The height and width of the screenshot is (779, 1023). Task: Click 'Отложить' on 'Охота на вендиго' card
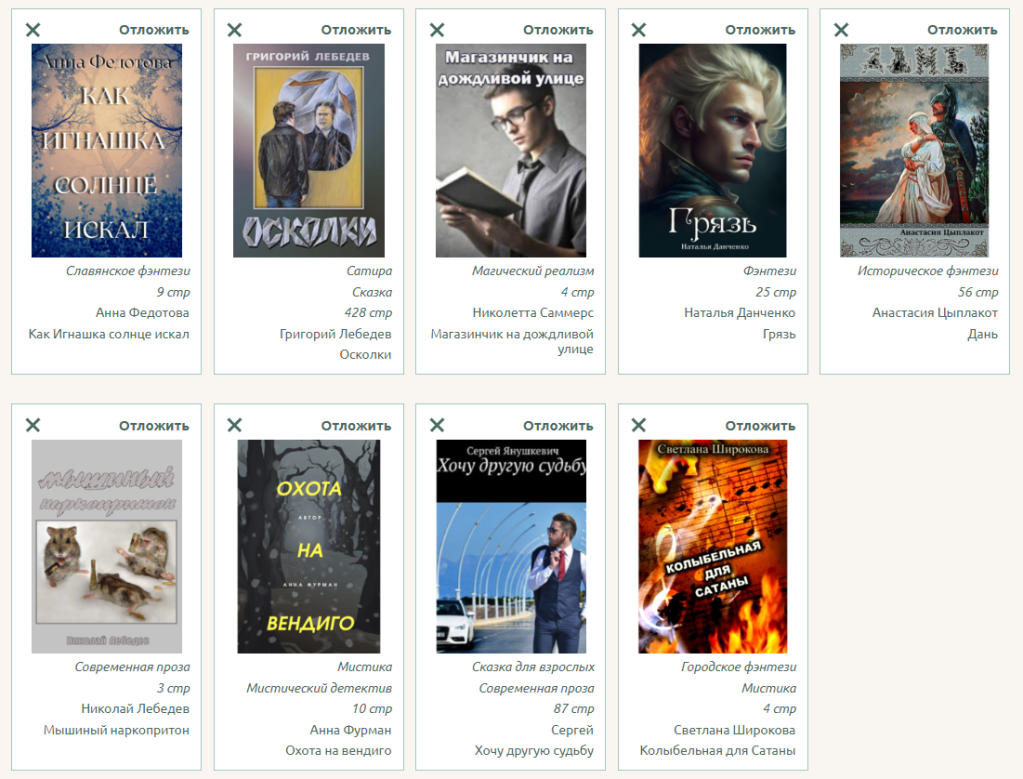[x=356, y=426]
